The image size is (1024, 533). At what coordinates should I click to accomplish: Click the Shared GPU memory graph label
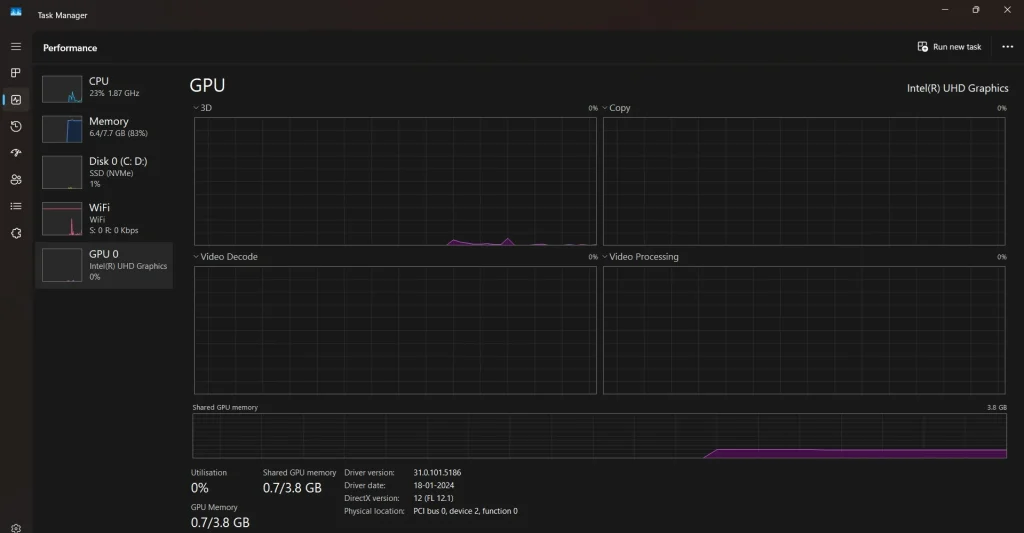[225, 407]
